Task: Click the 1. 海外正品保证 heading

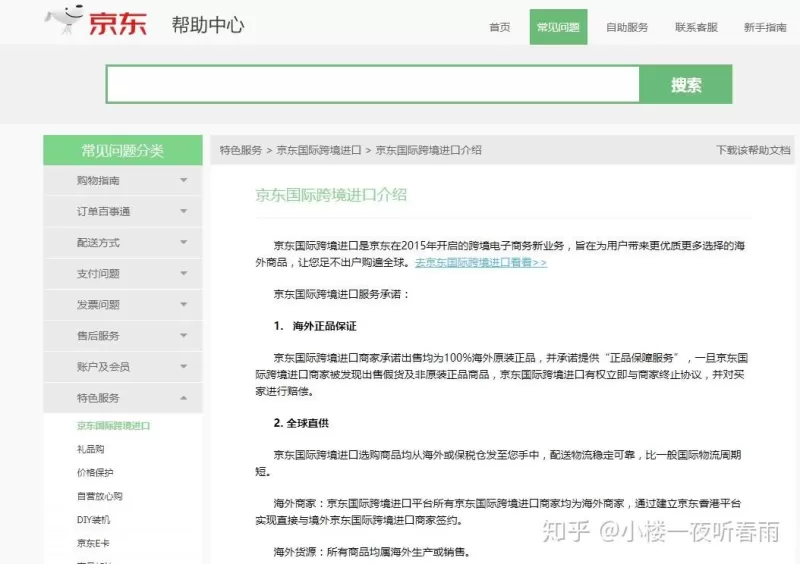Action: 315,326
